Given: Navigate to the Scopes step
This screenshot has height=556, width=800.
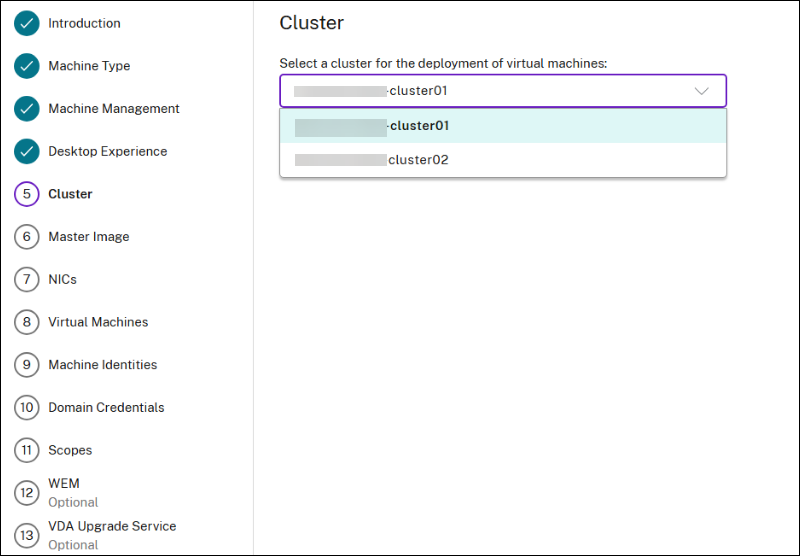Looking at the screenshot, I should tap(70, 451).
